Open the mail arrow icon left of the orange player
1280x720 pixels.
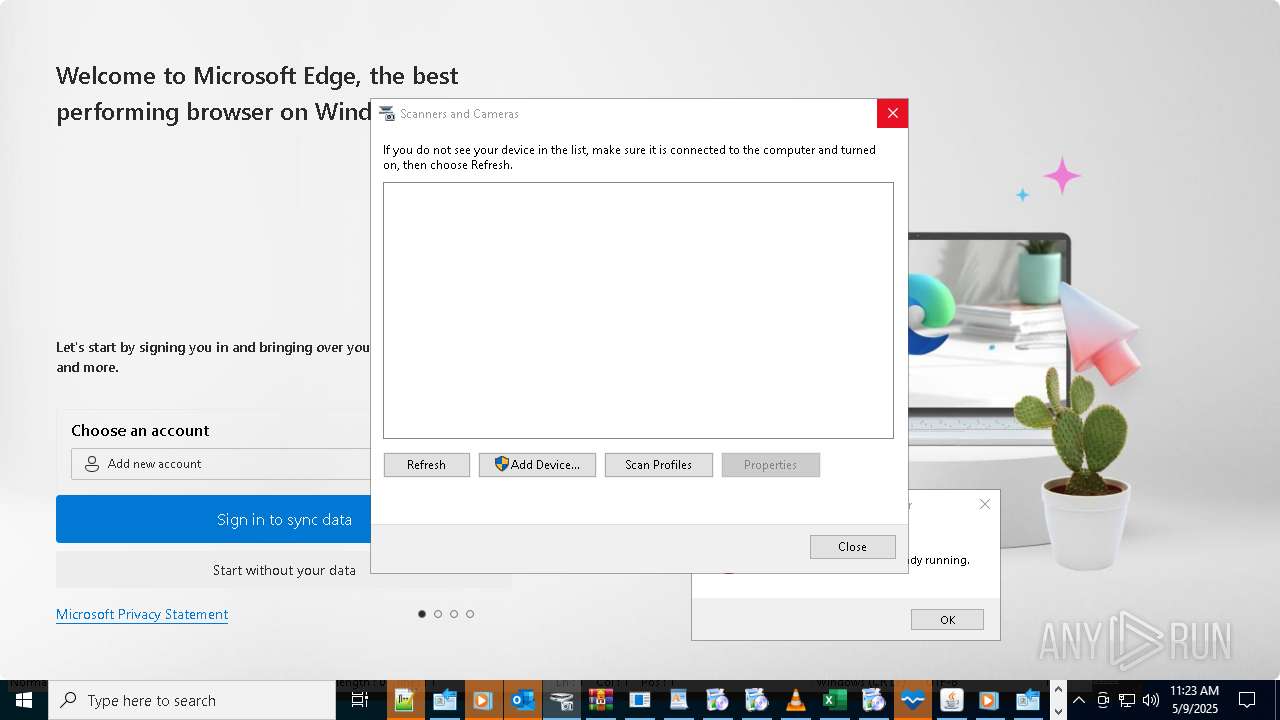tap(444, 700)
